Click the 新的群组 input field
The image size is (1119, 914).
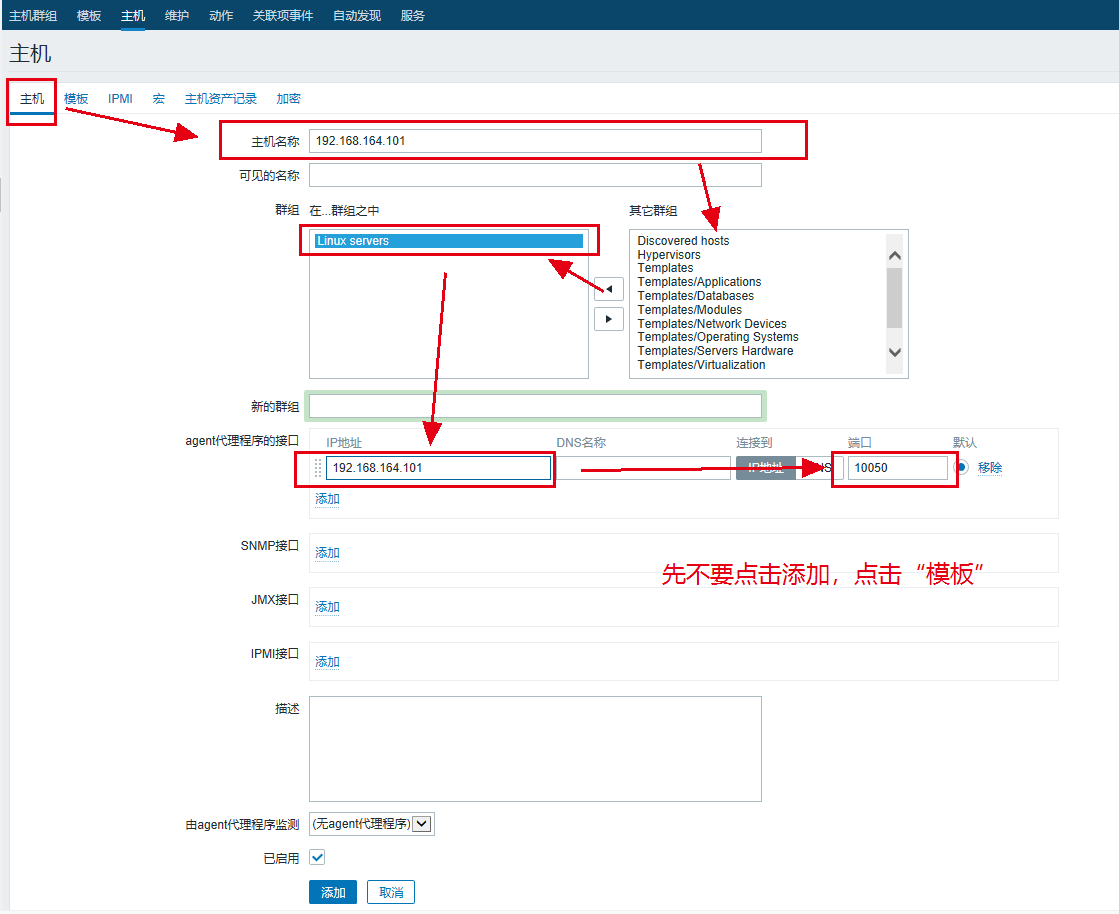(535, 406)
